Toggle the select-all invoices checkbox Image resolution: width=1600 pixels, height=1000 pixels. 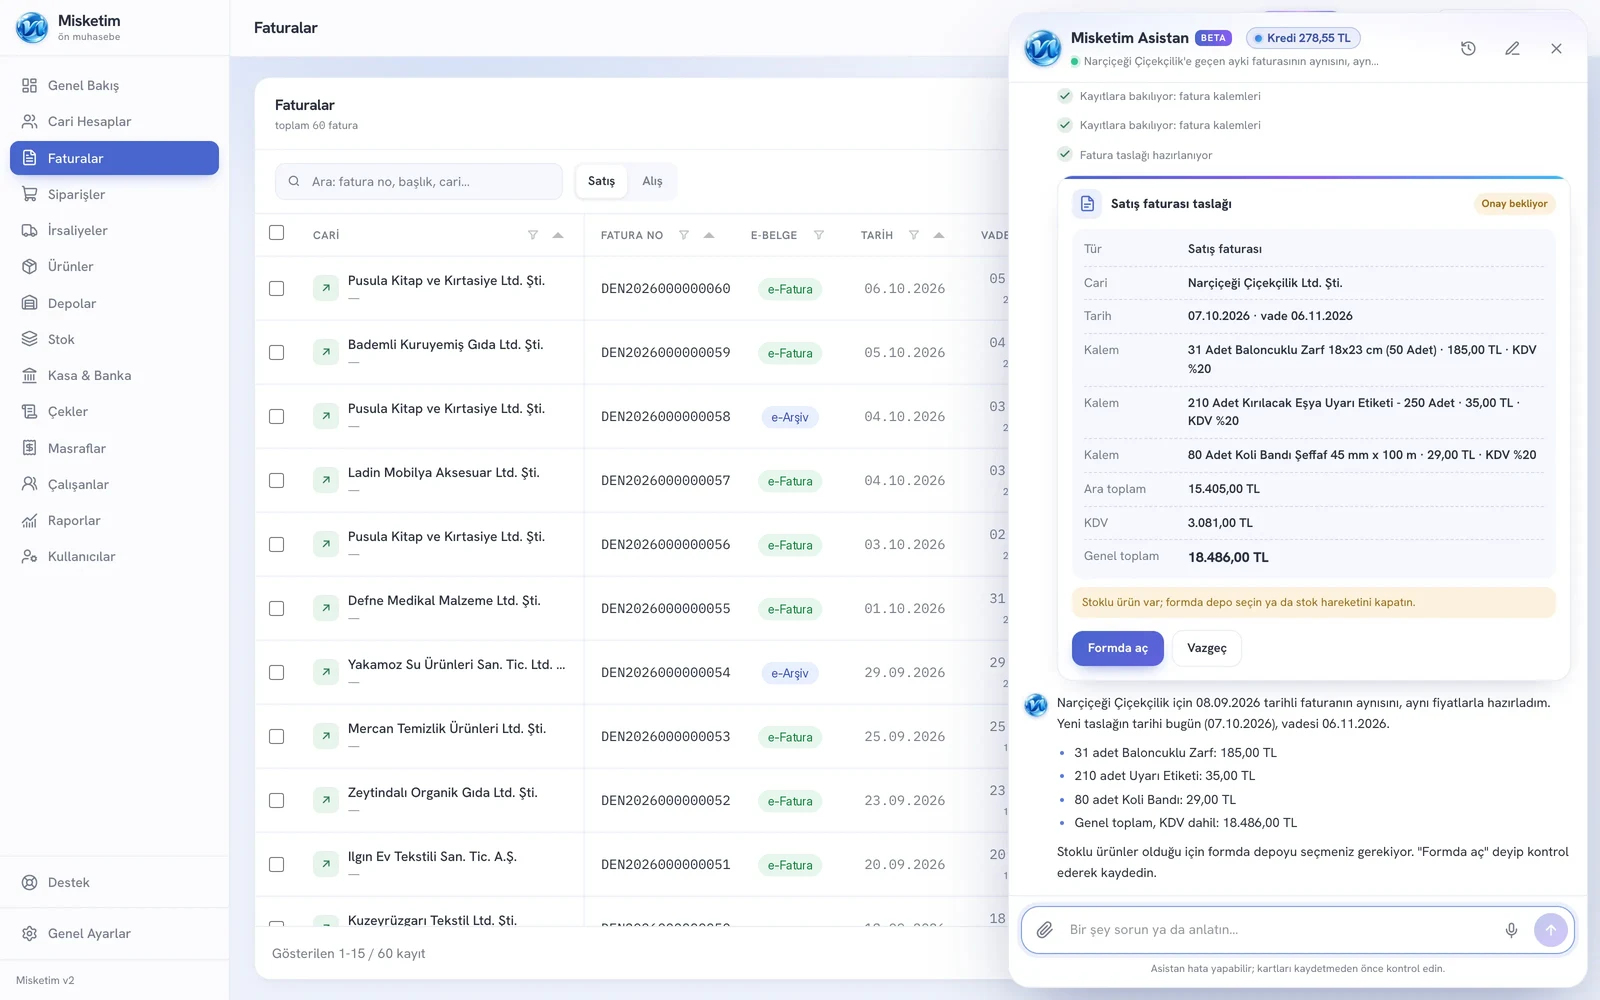click(x=277, y=233)
